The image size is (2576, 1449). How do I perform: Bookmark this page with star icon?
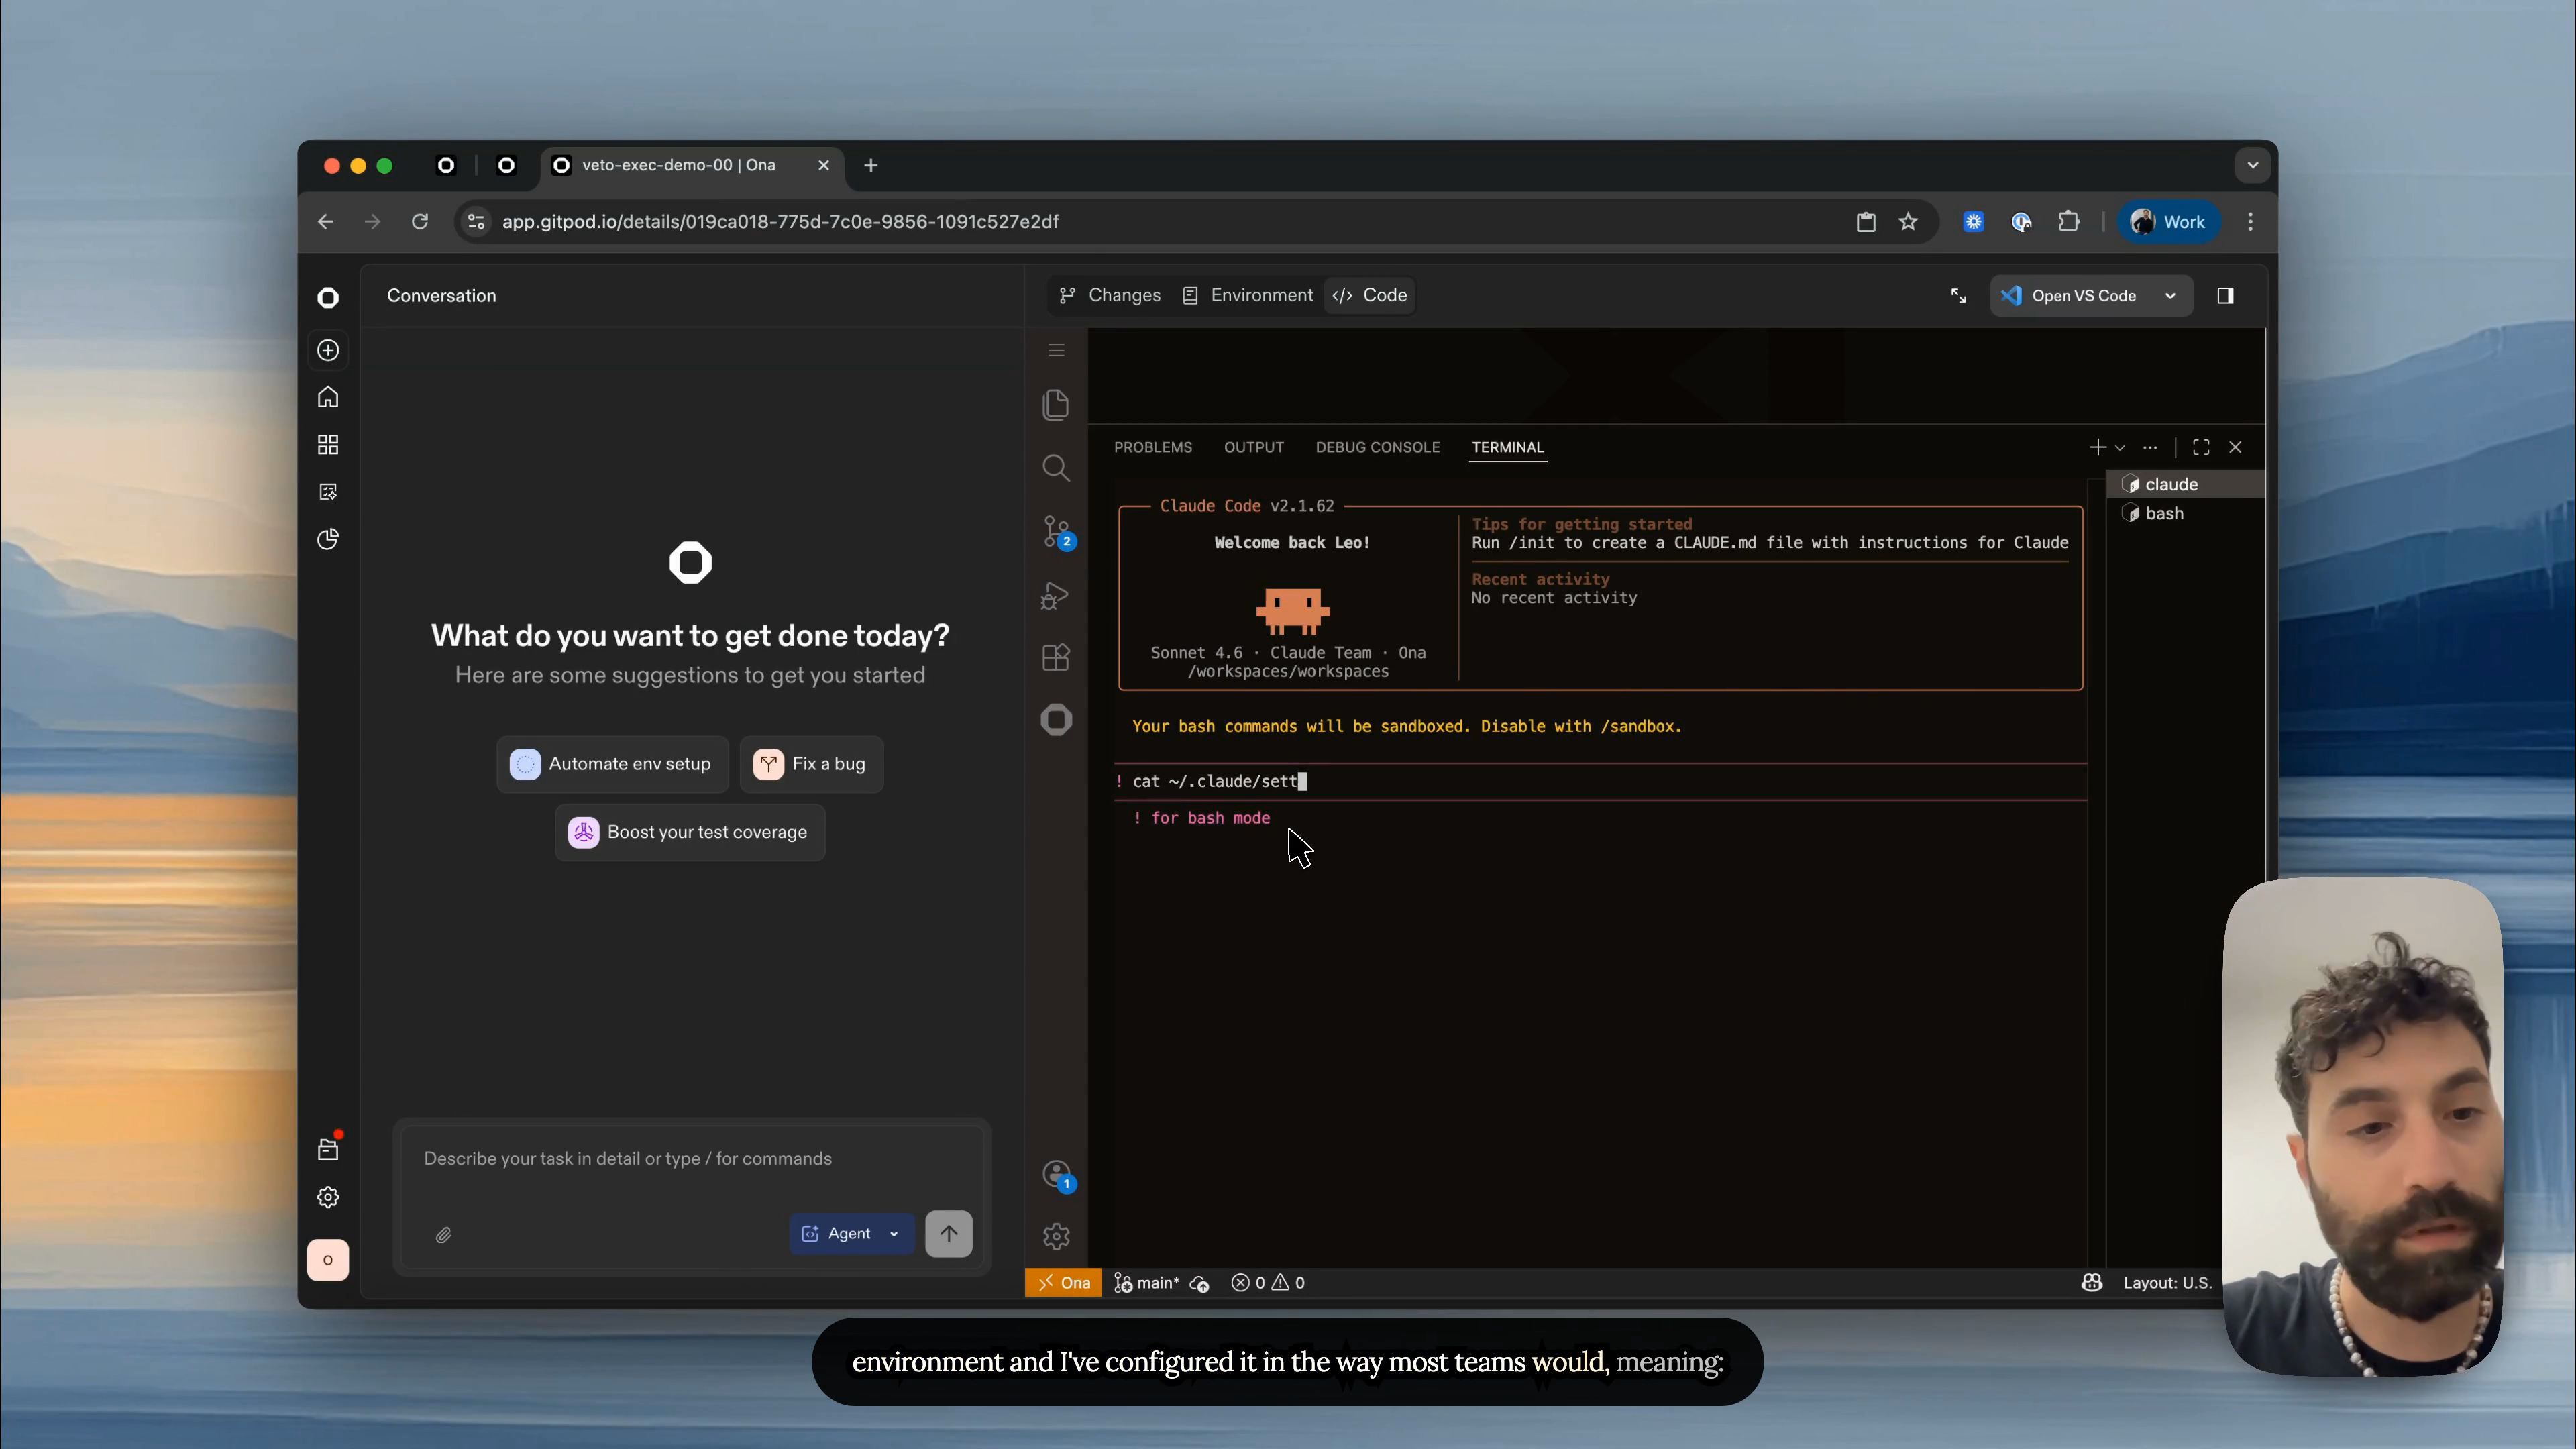1908,222
